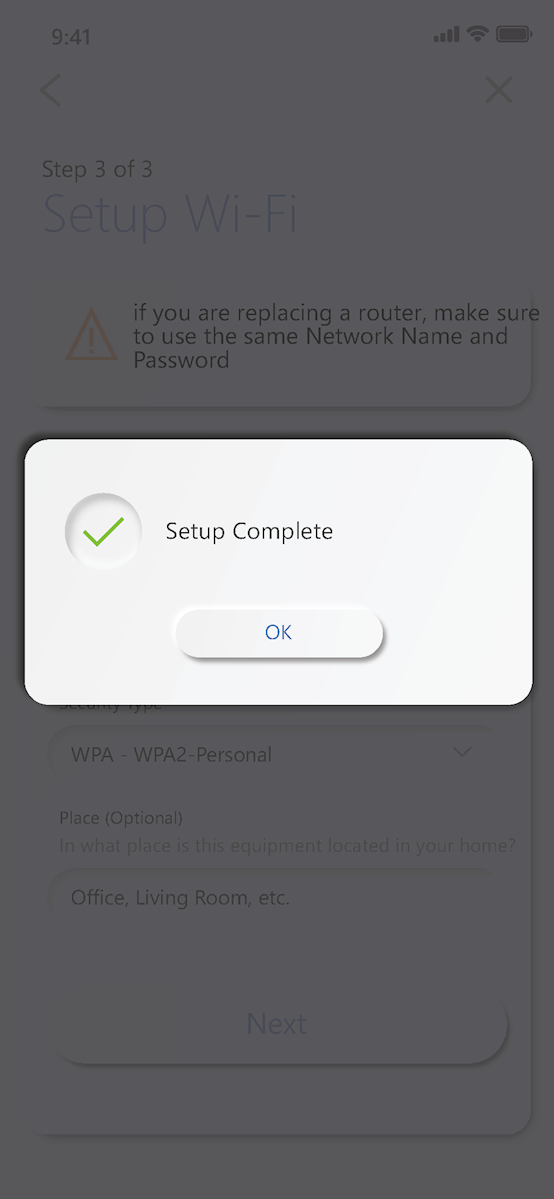554x1199 pixels.
Task: Select the Setup Complete message text
Action: [x=249, y=531]
